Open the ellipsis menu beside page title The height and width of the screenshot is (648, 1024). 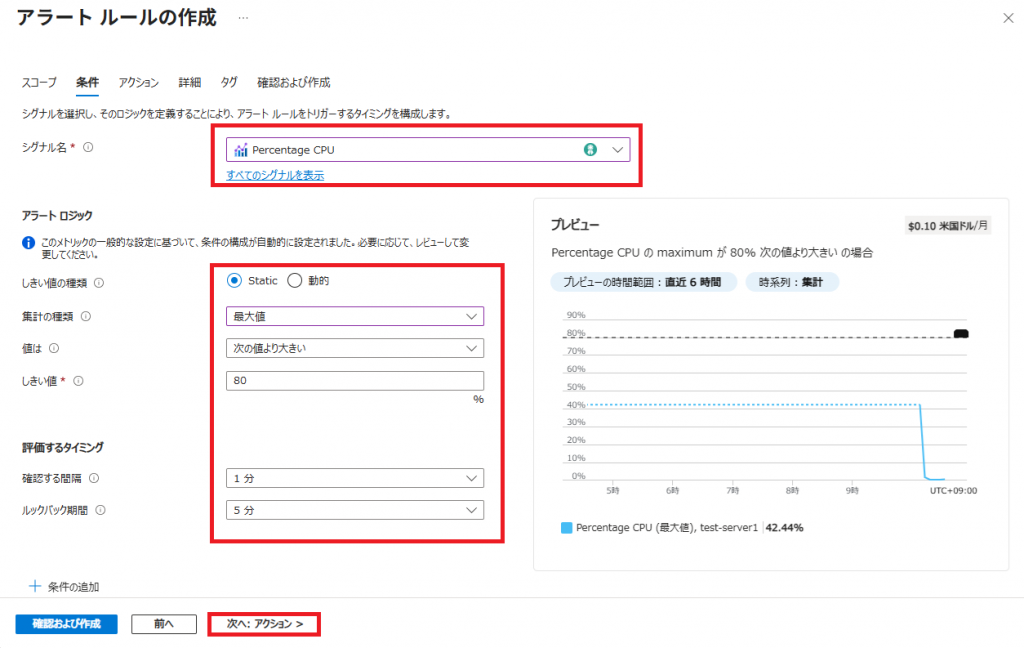[244, 19]
